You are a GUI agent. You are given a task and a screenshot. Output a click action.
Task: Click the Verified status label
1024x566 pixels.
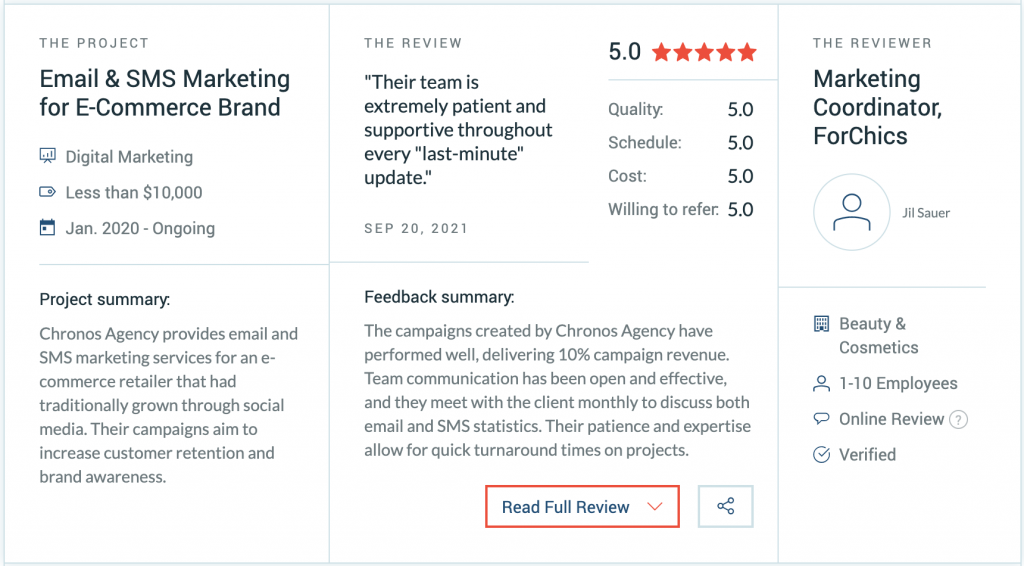[x=867, y=454]
